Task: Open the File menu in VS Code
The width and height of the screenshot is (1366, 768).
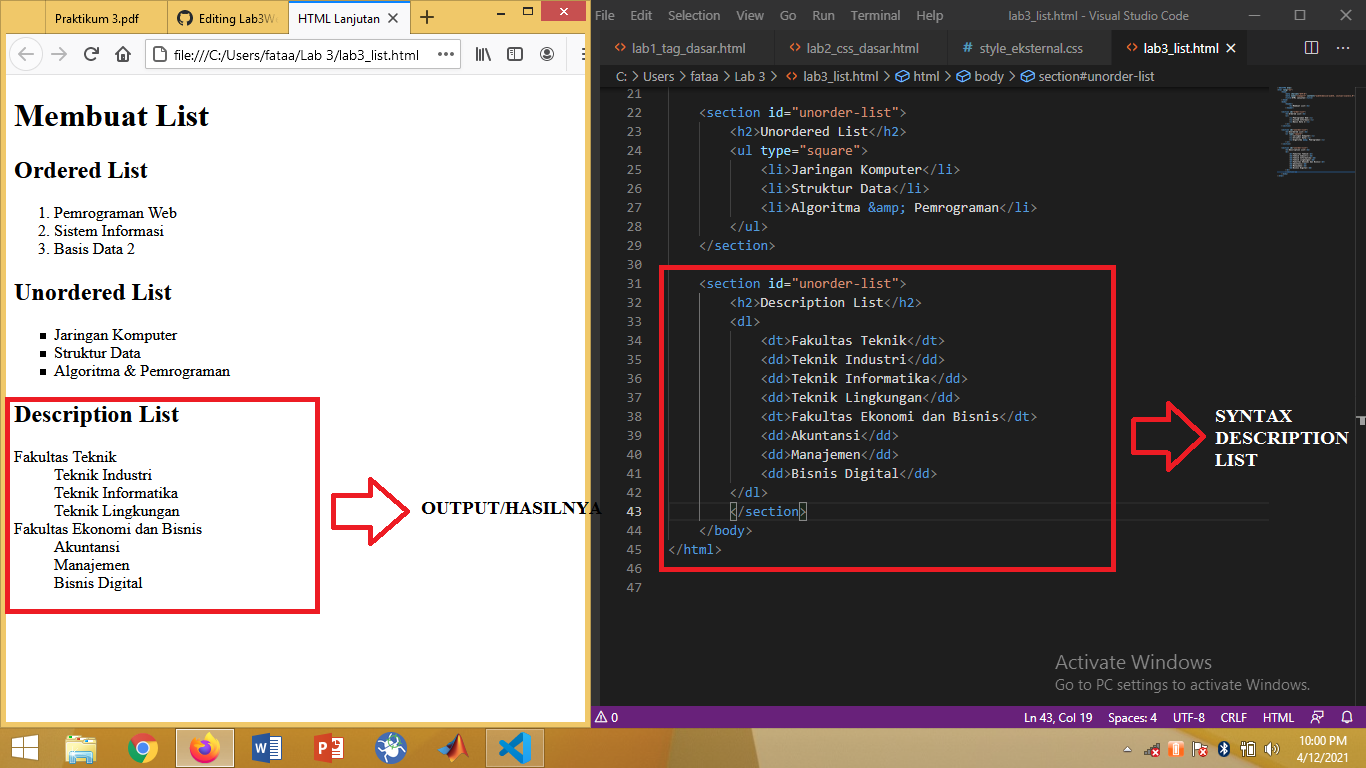Action: 604,15
